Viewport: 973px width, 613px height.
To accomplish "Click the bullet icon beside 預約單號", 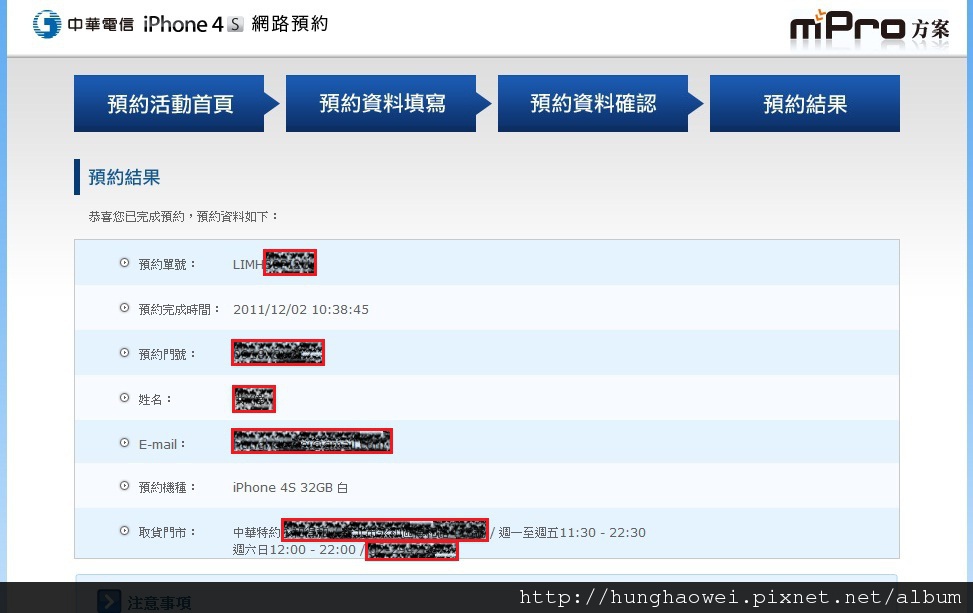I will 125,263.
